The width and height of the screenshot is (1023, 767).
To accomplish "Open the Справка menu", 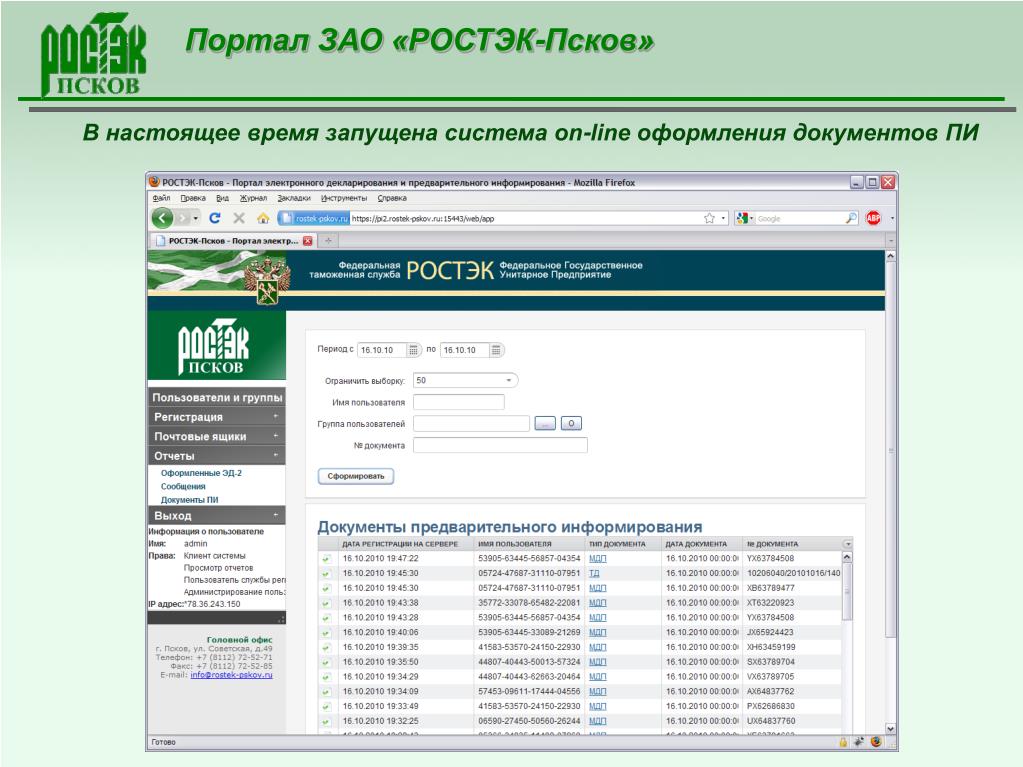I will (392, 198).
